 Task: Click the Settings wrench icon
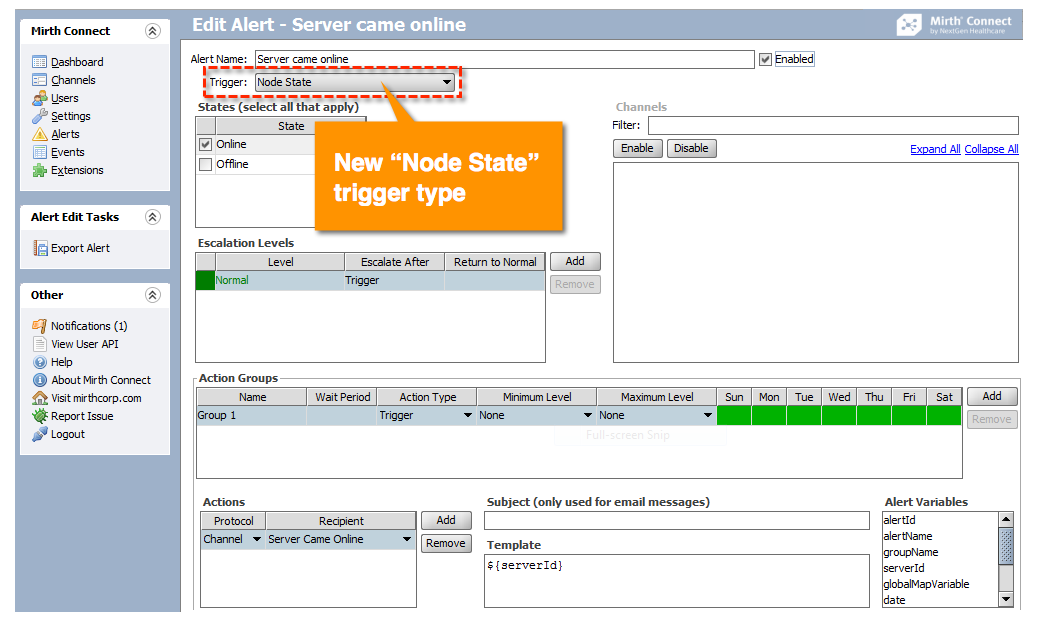point(40,116)
